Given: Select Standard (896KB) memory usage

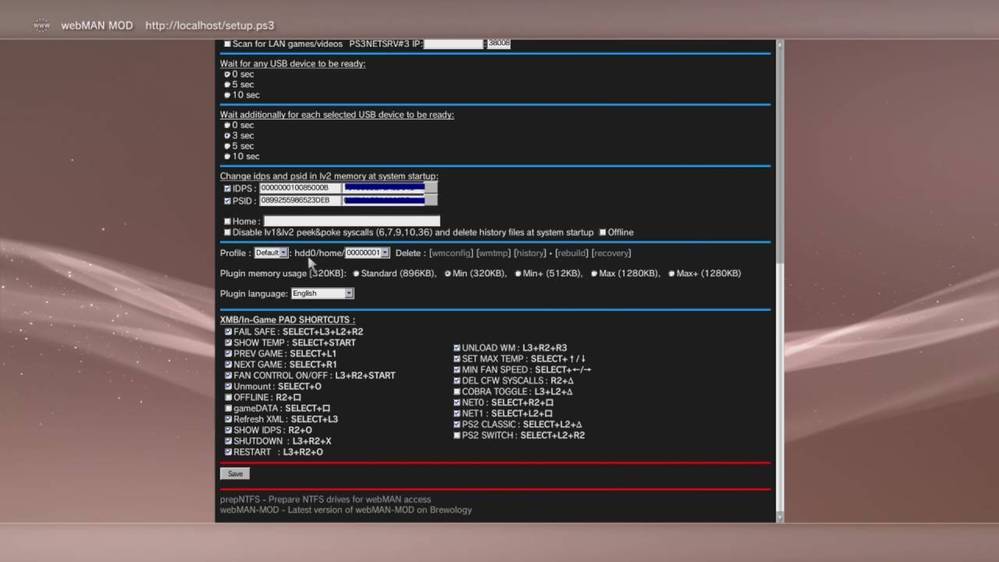Looking at the screenshot, I should pyautogui.click(x=356, y=274).
